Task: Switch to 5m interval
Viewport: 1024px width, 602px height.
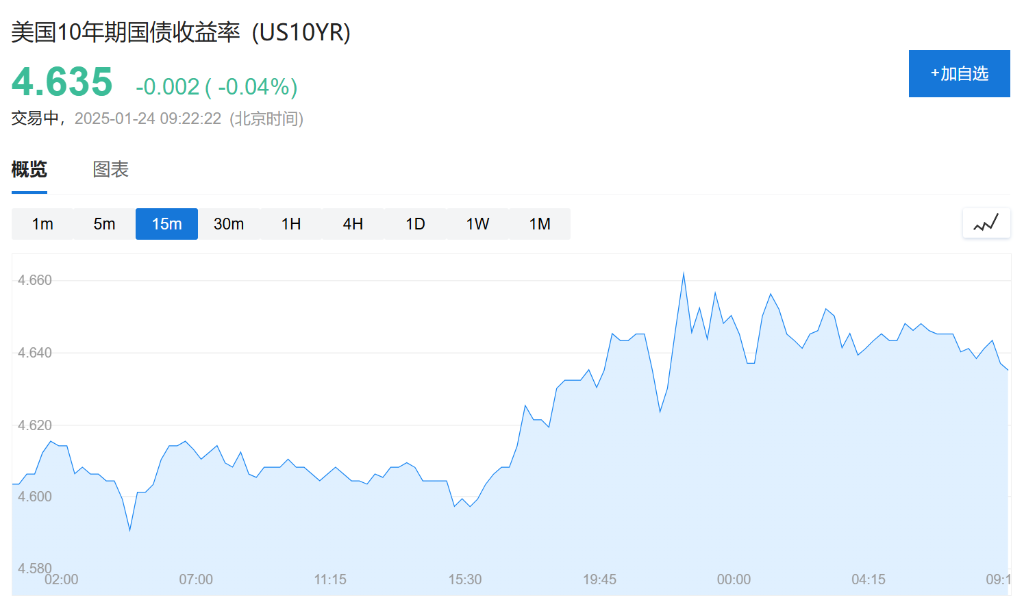Action: click(x=104, y=224)
